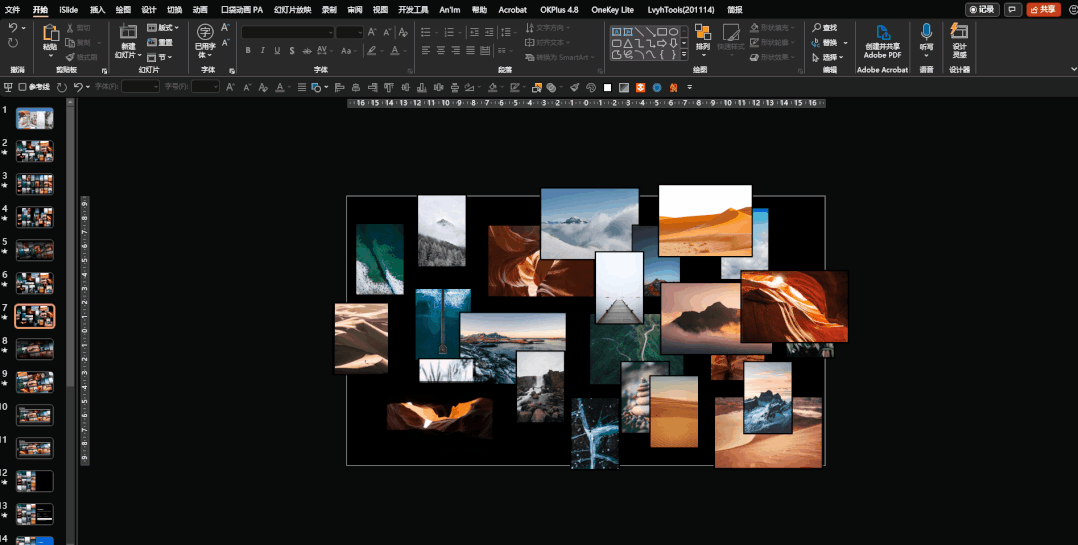Open the 已用字体 used fonts tool
This screenshot has width=1078, height=545.
(205, 41)
